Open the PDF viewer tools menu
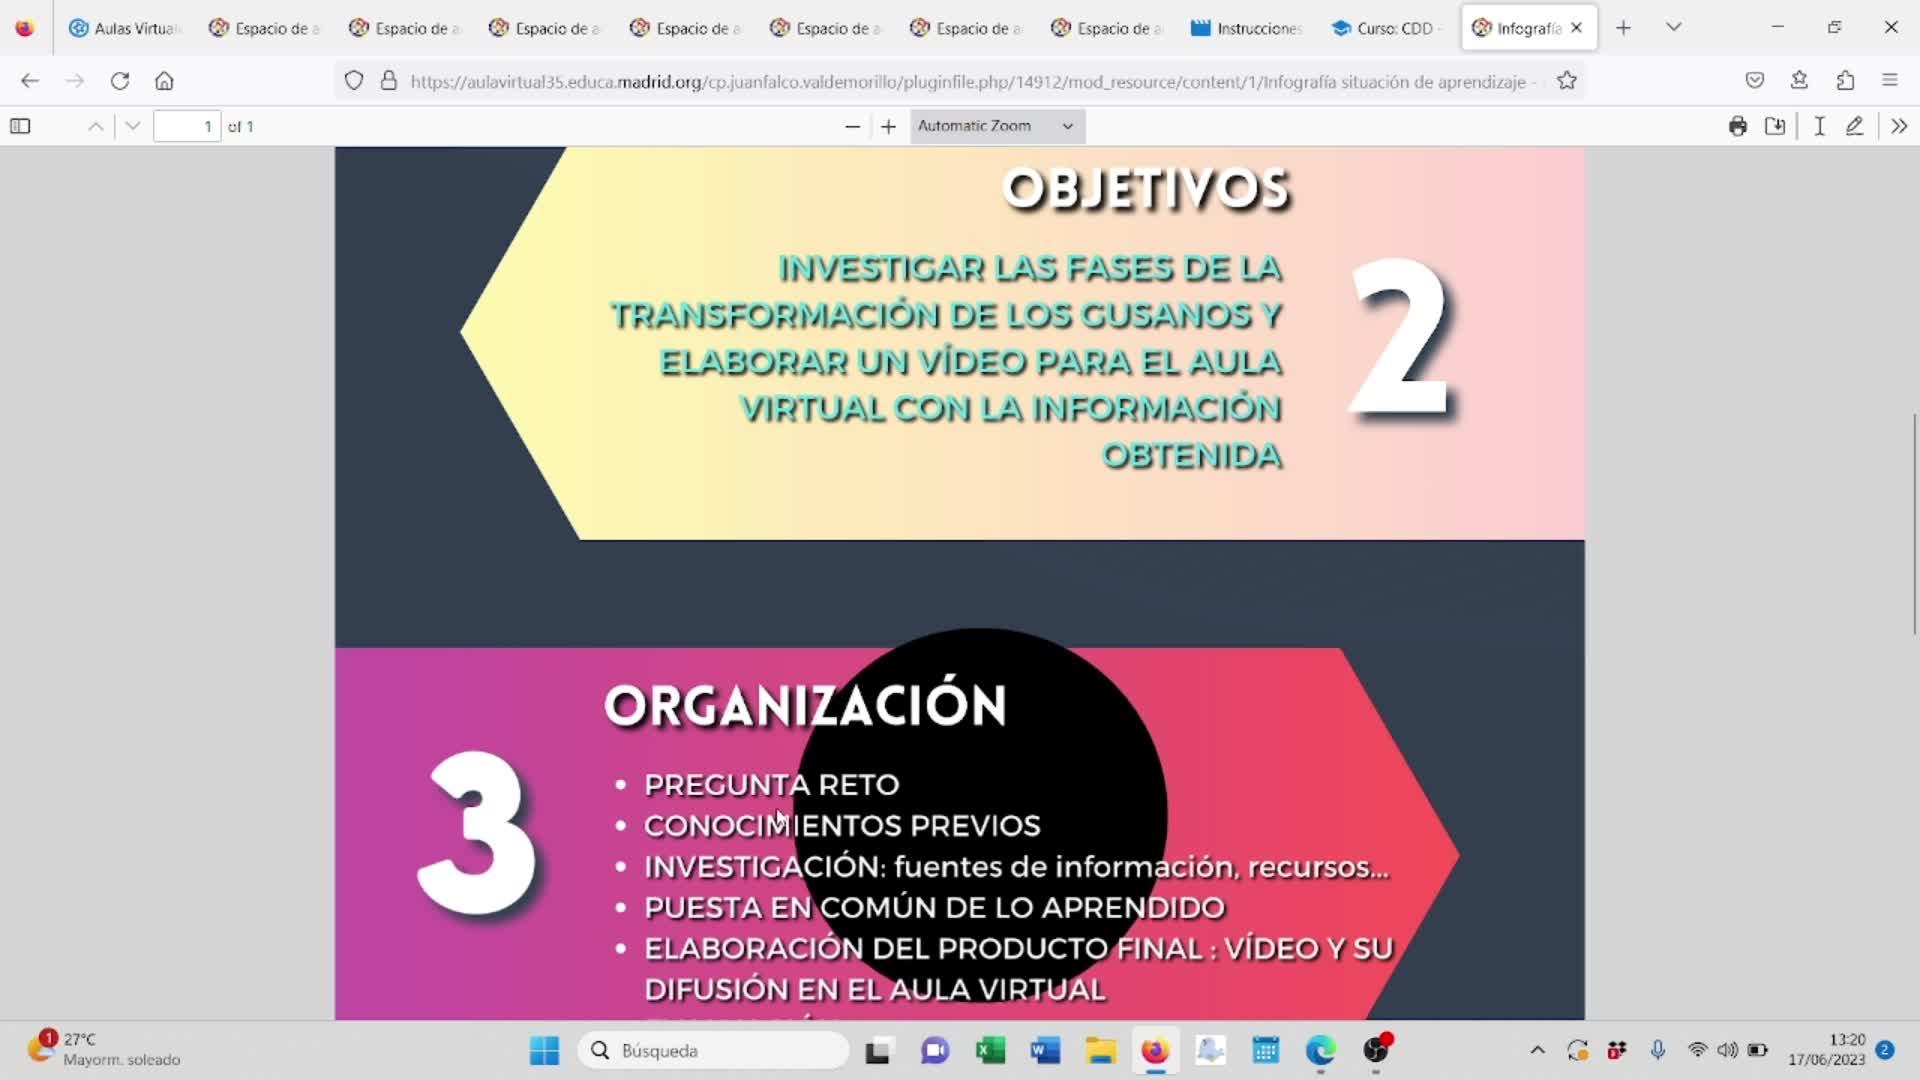Image resolution: width=1920 pixels, height=1080 pixels. pos(1899,126)
